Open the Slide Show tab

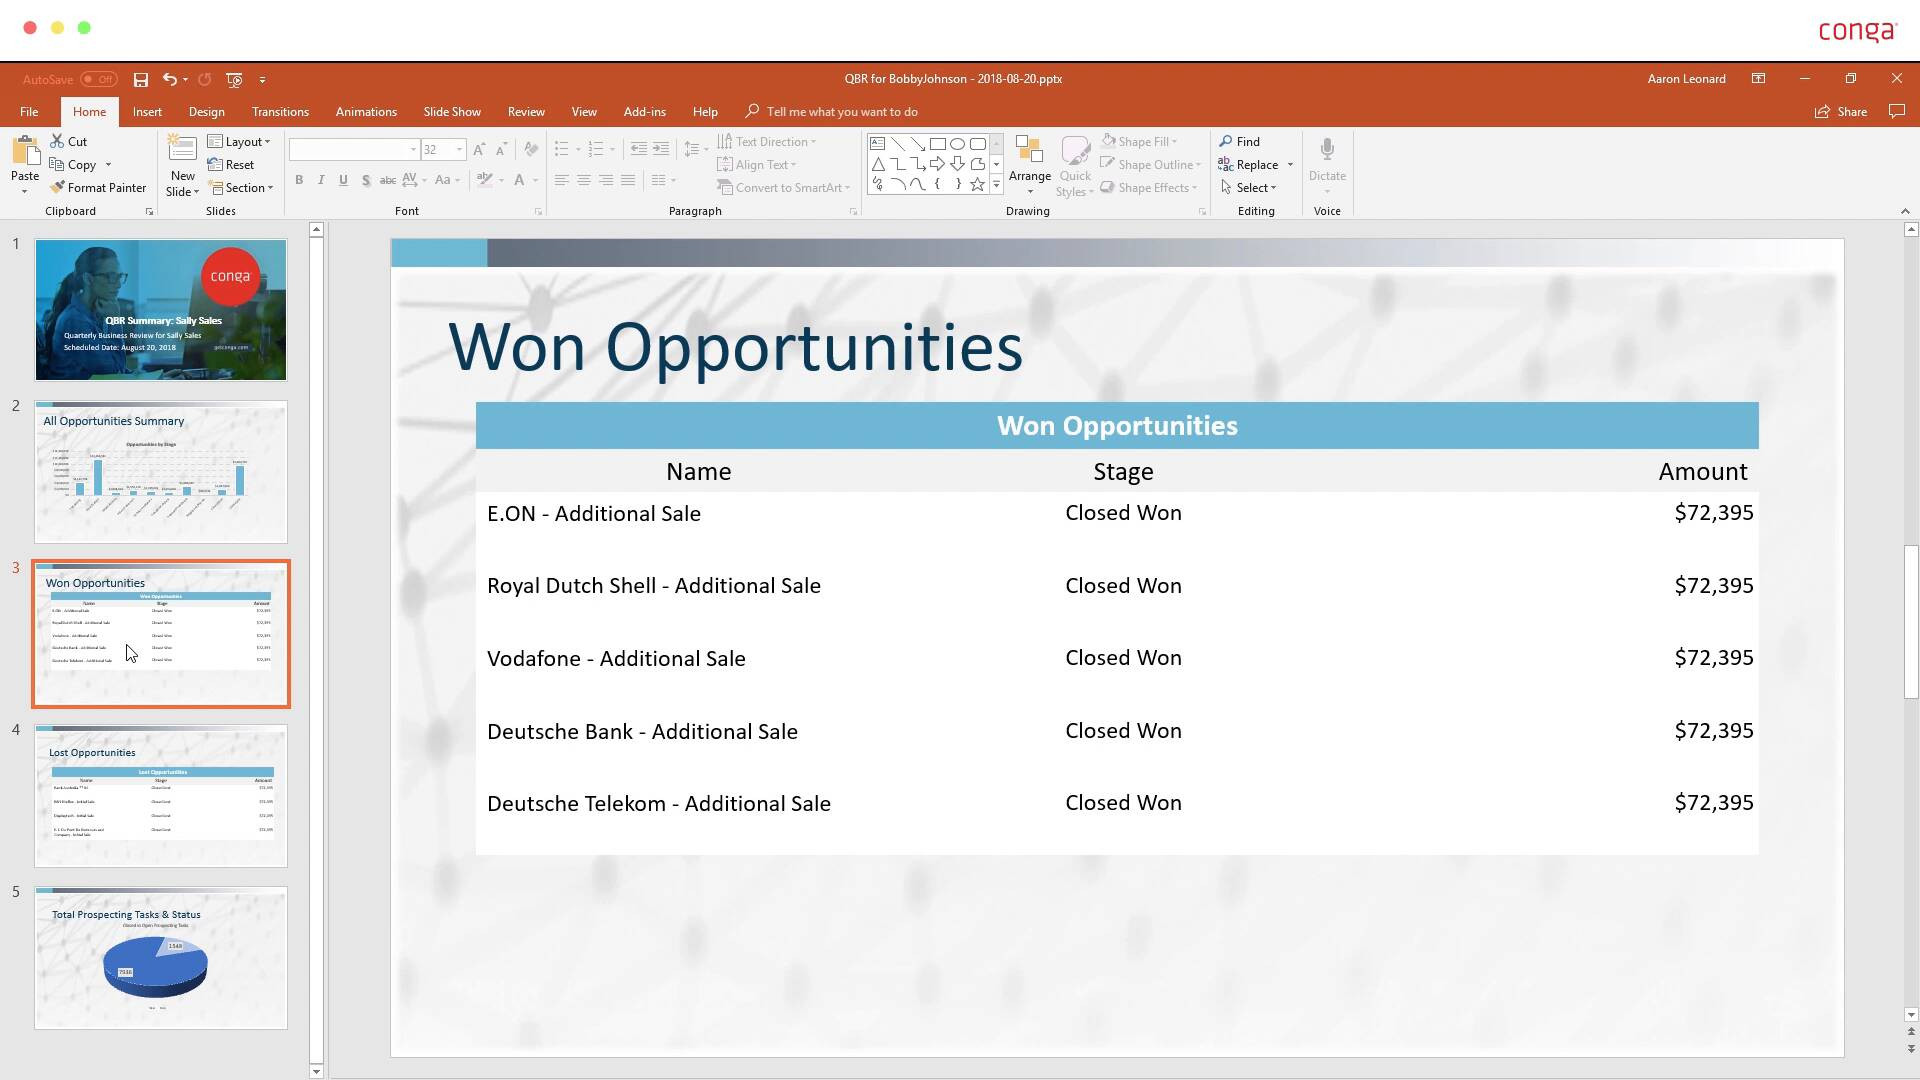click(451, 112)
